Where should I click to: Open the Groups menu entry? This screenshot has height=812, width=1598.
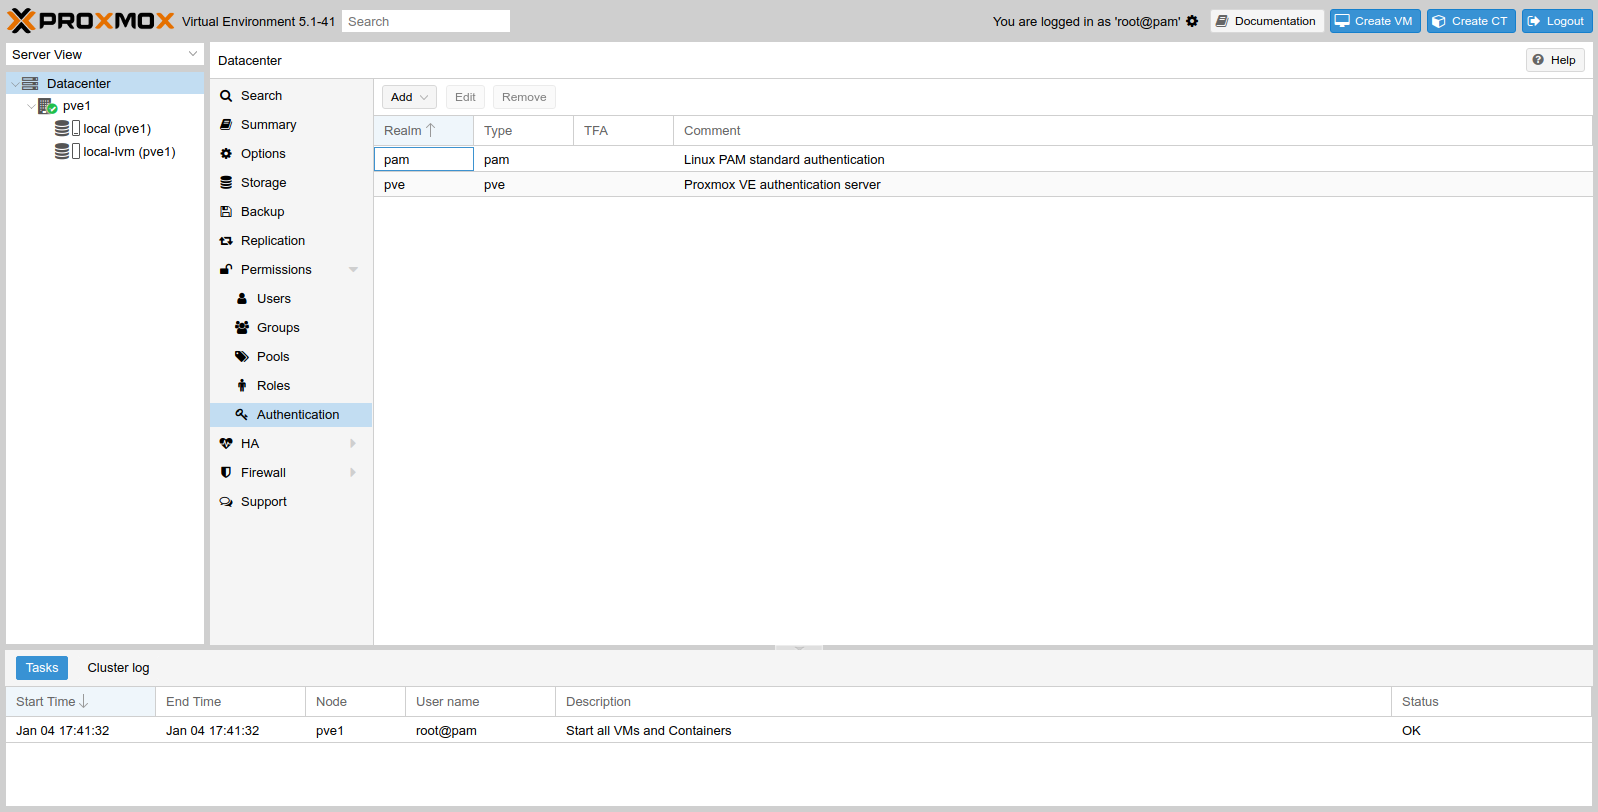point(291,328)
